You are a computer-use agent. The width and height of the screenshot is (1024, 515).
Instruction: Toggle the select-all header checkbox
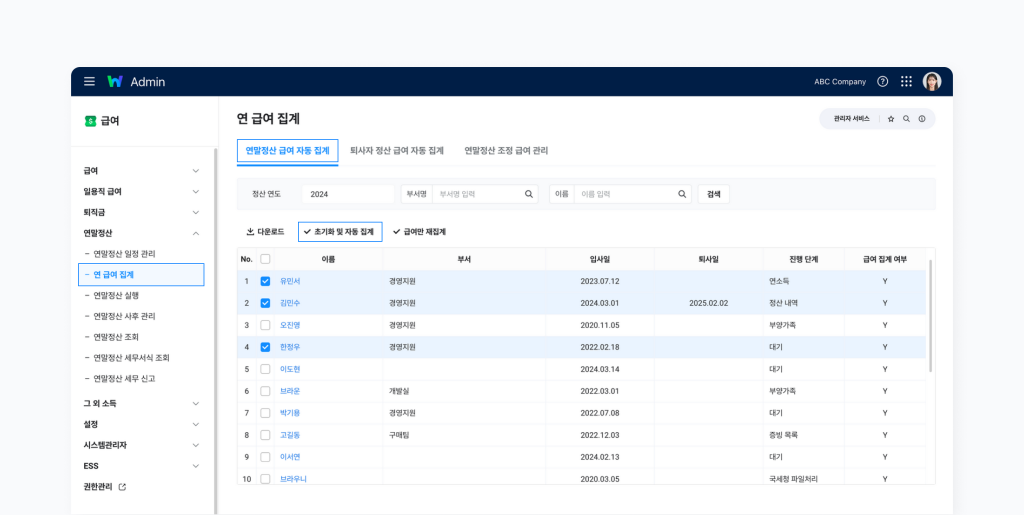coord(265,259)
